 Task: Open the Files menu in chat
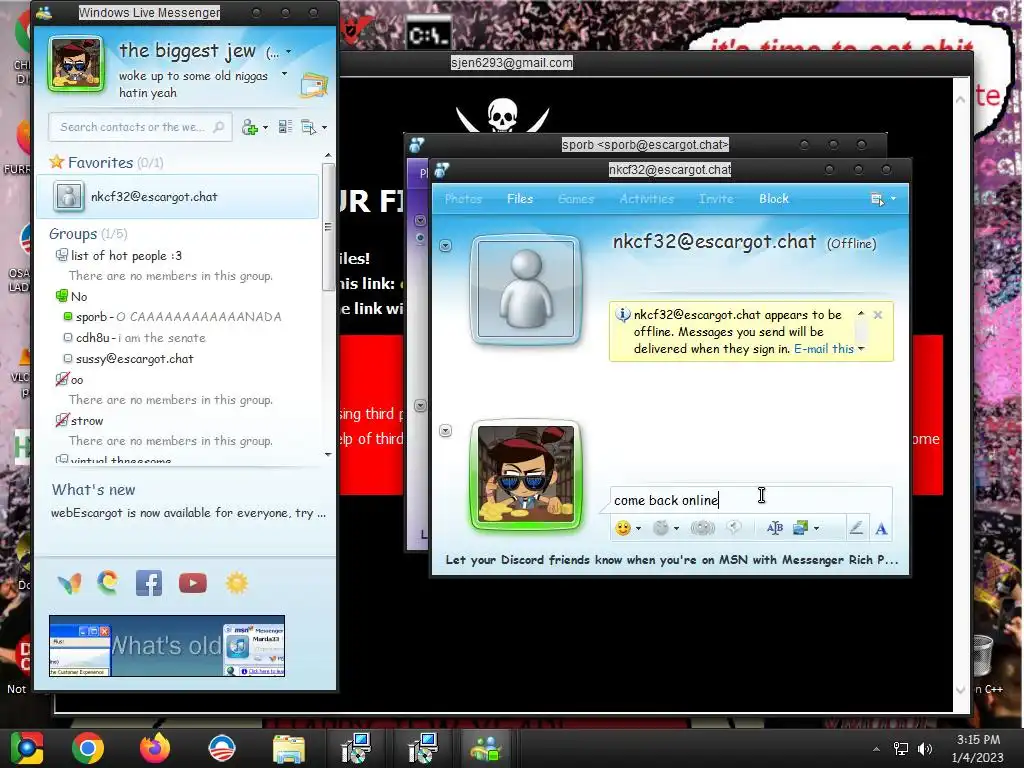[520, 199]
